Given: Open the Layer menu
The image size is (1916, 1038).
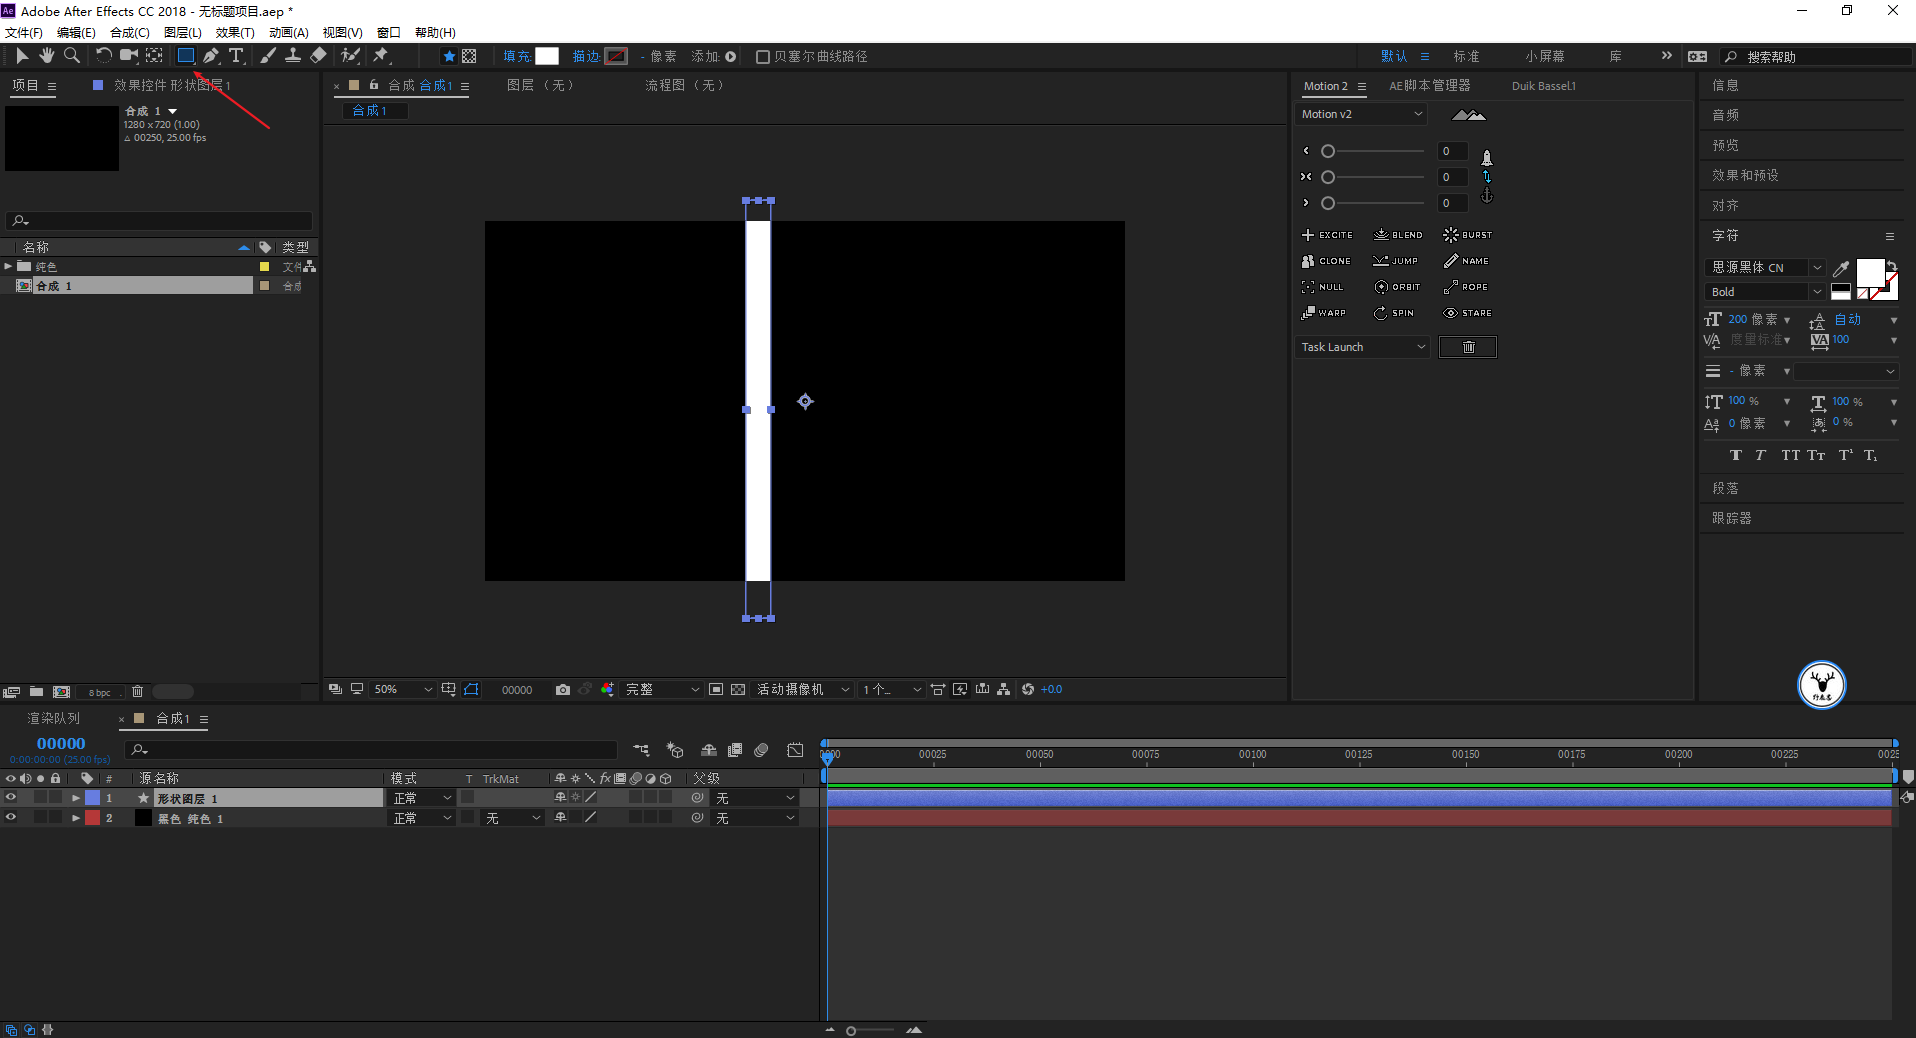Looking at the screenshot, I should tap(183, 33).
